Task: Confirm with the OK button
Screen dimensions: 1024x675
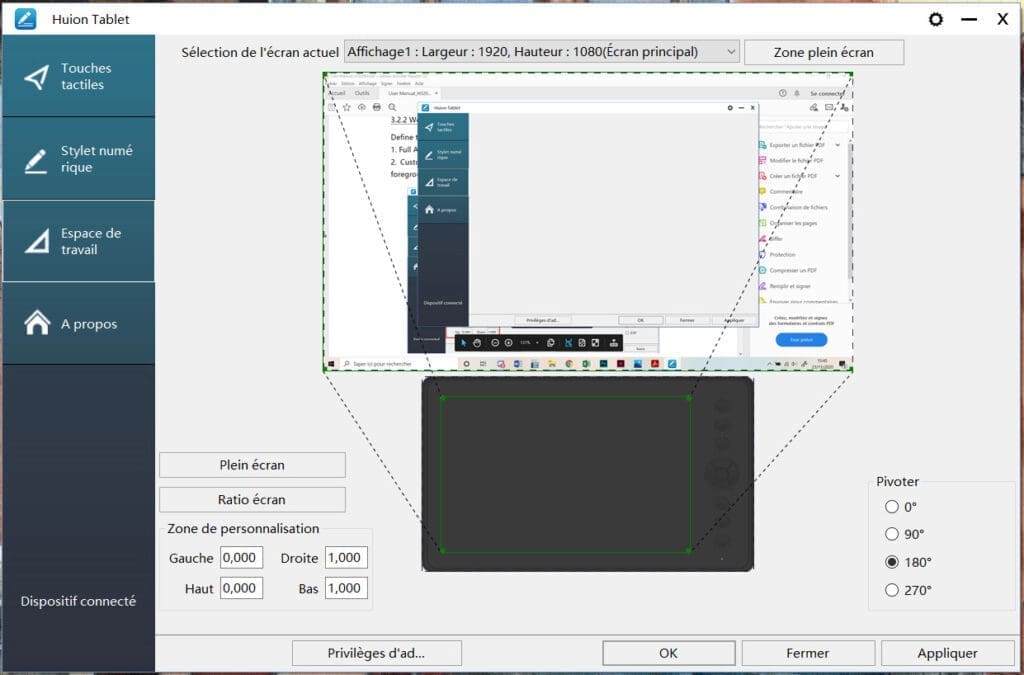Action: [x=669, y=653]
